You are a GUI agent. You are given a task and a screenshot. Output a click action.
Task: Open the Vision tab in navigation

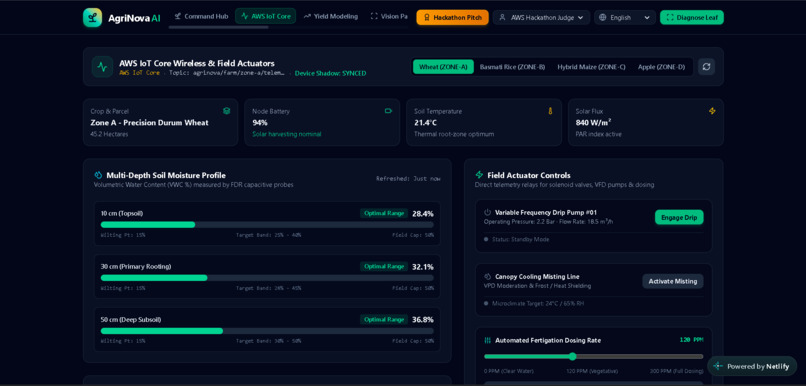[389, 16]
